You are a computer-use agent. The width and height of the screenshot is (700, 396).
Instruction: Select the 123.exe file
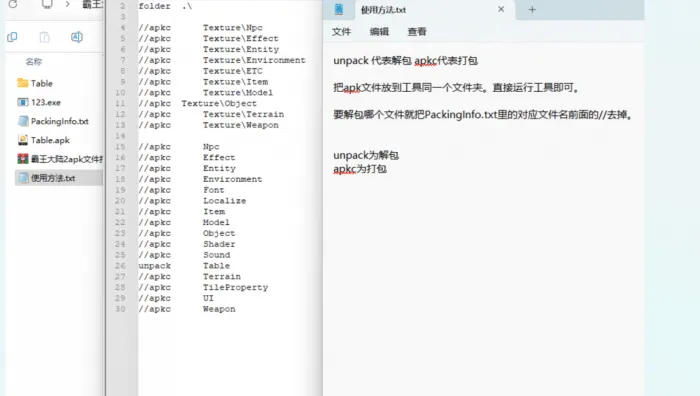(39, 102)
